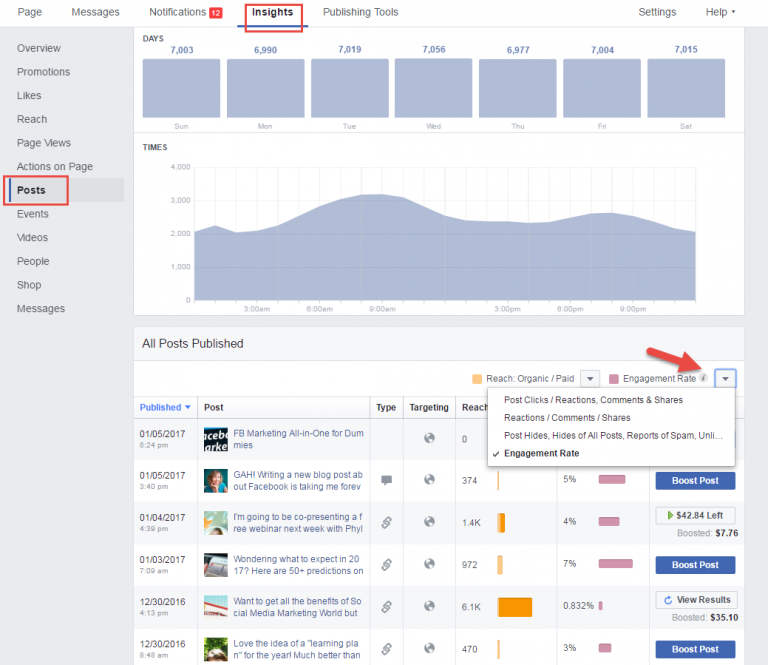Click the globe targeting icon for 12/30 4:13 pm post

tap(429, 606)
